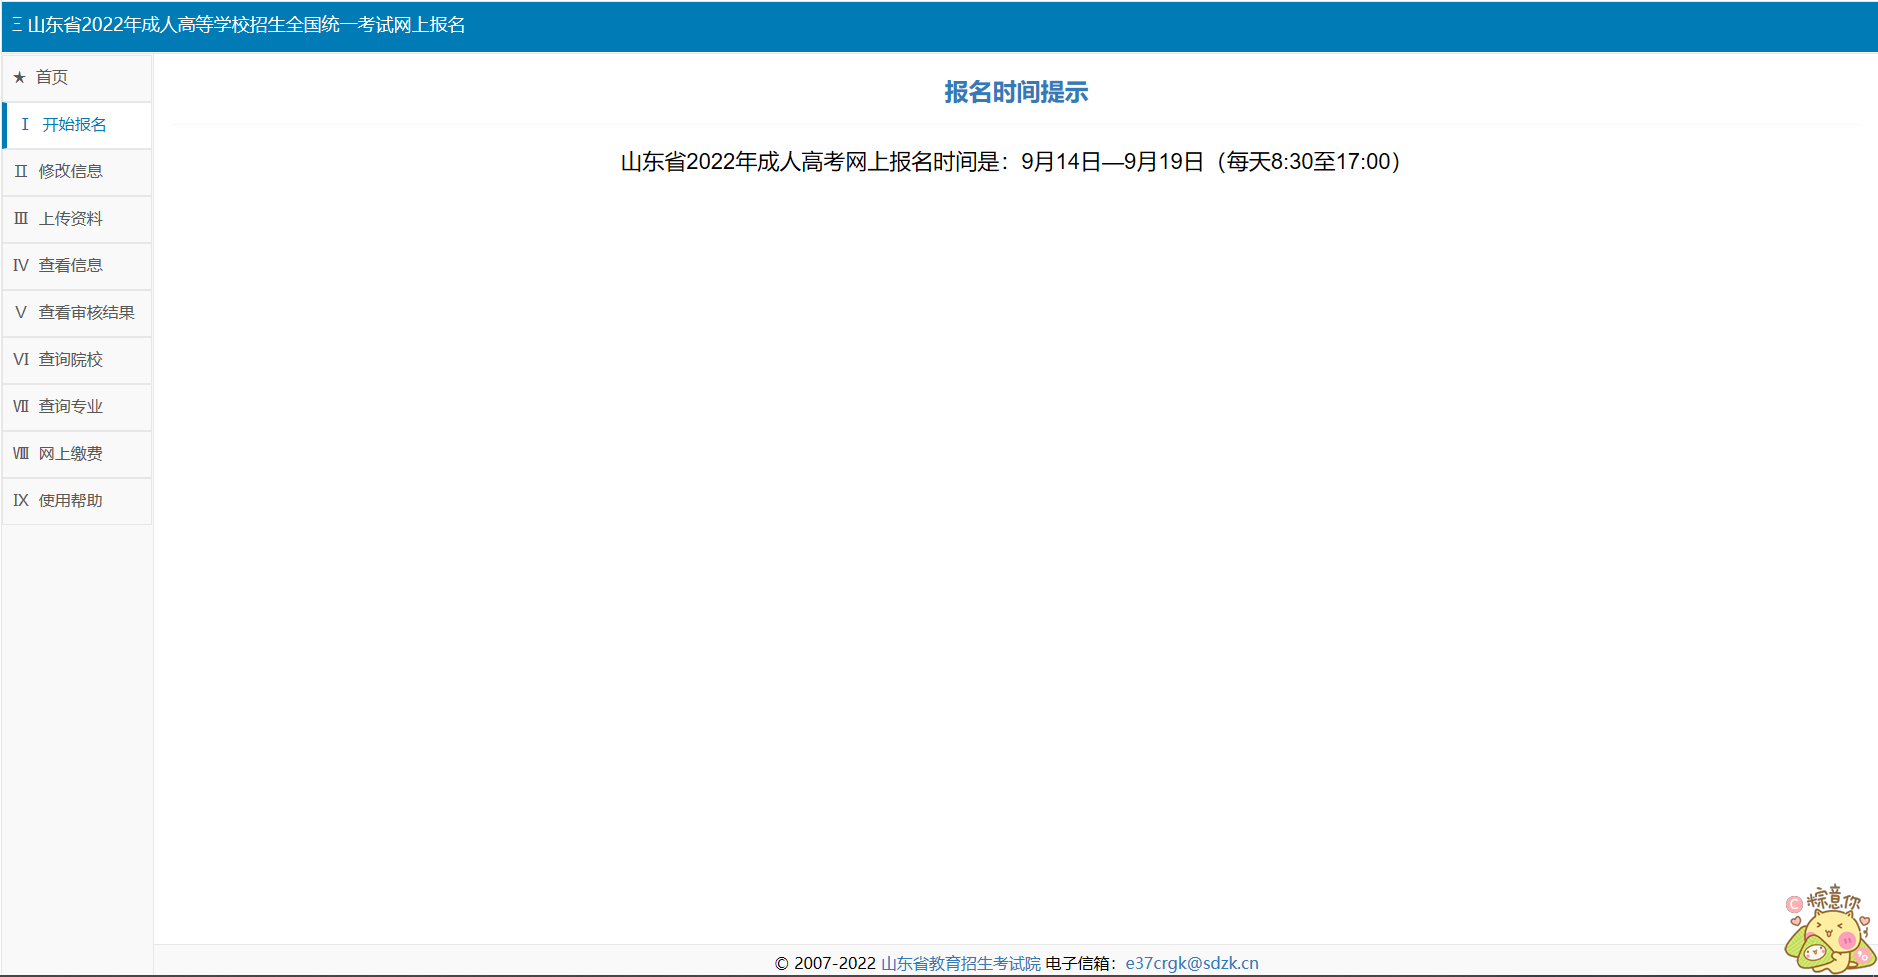Screen dimensions: 1878x977
Task: Click the cartoon mascot sticker image
Action: [x=1828, y=930]
